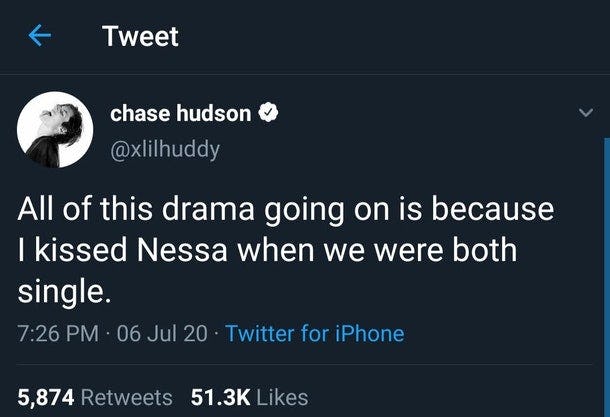This screenshot has height=417, width=610.
Task: Click the top header bar empty area
Action: point(400,37)
